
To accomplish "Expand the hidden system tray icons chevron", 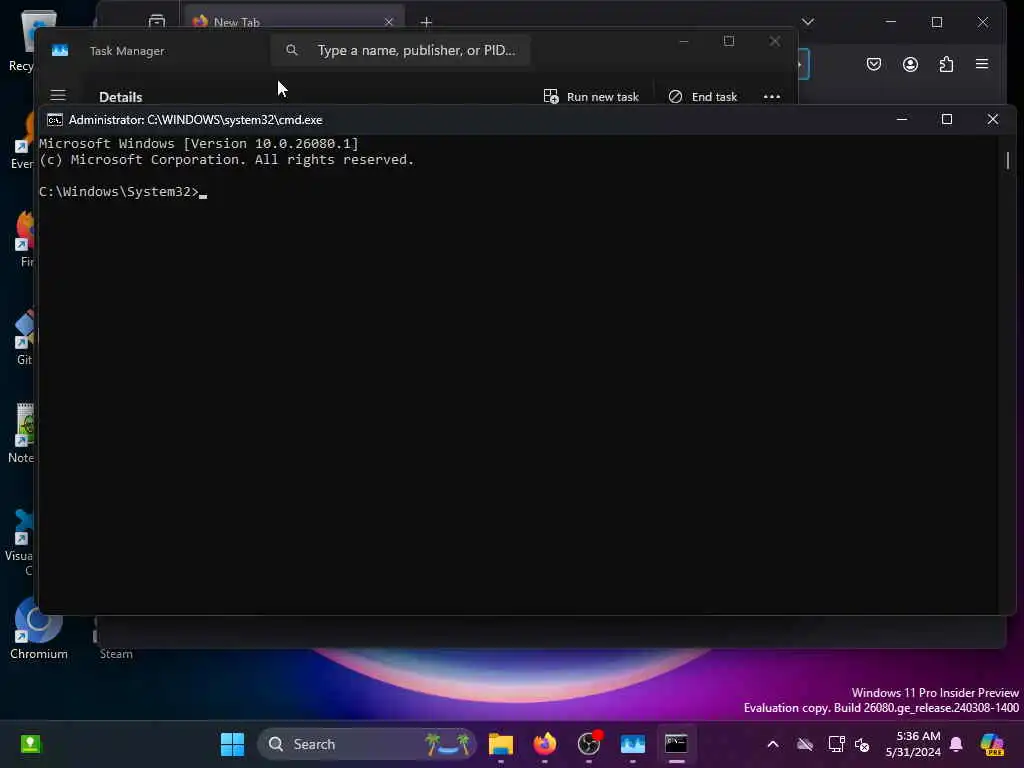I will [x=773, y=744].
